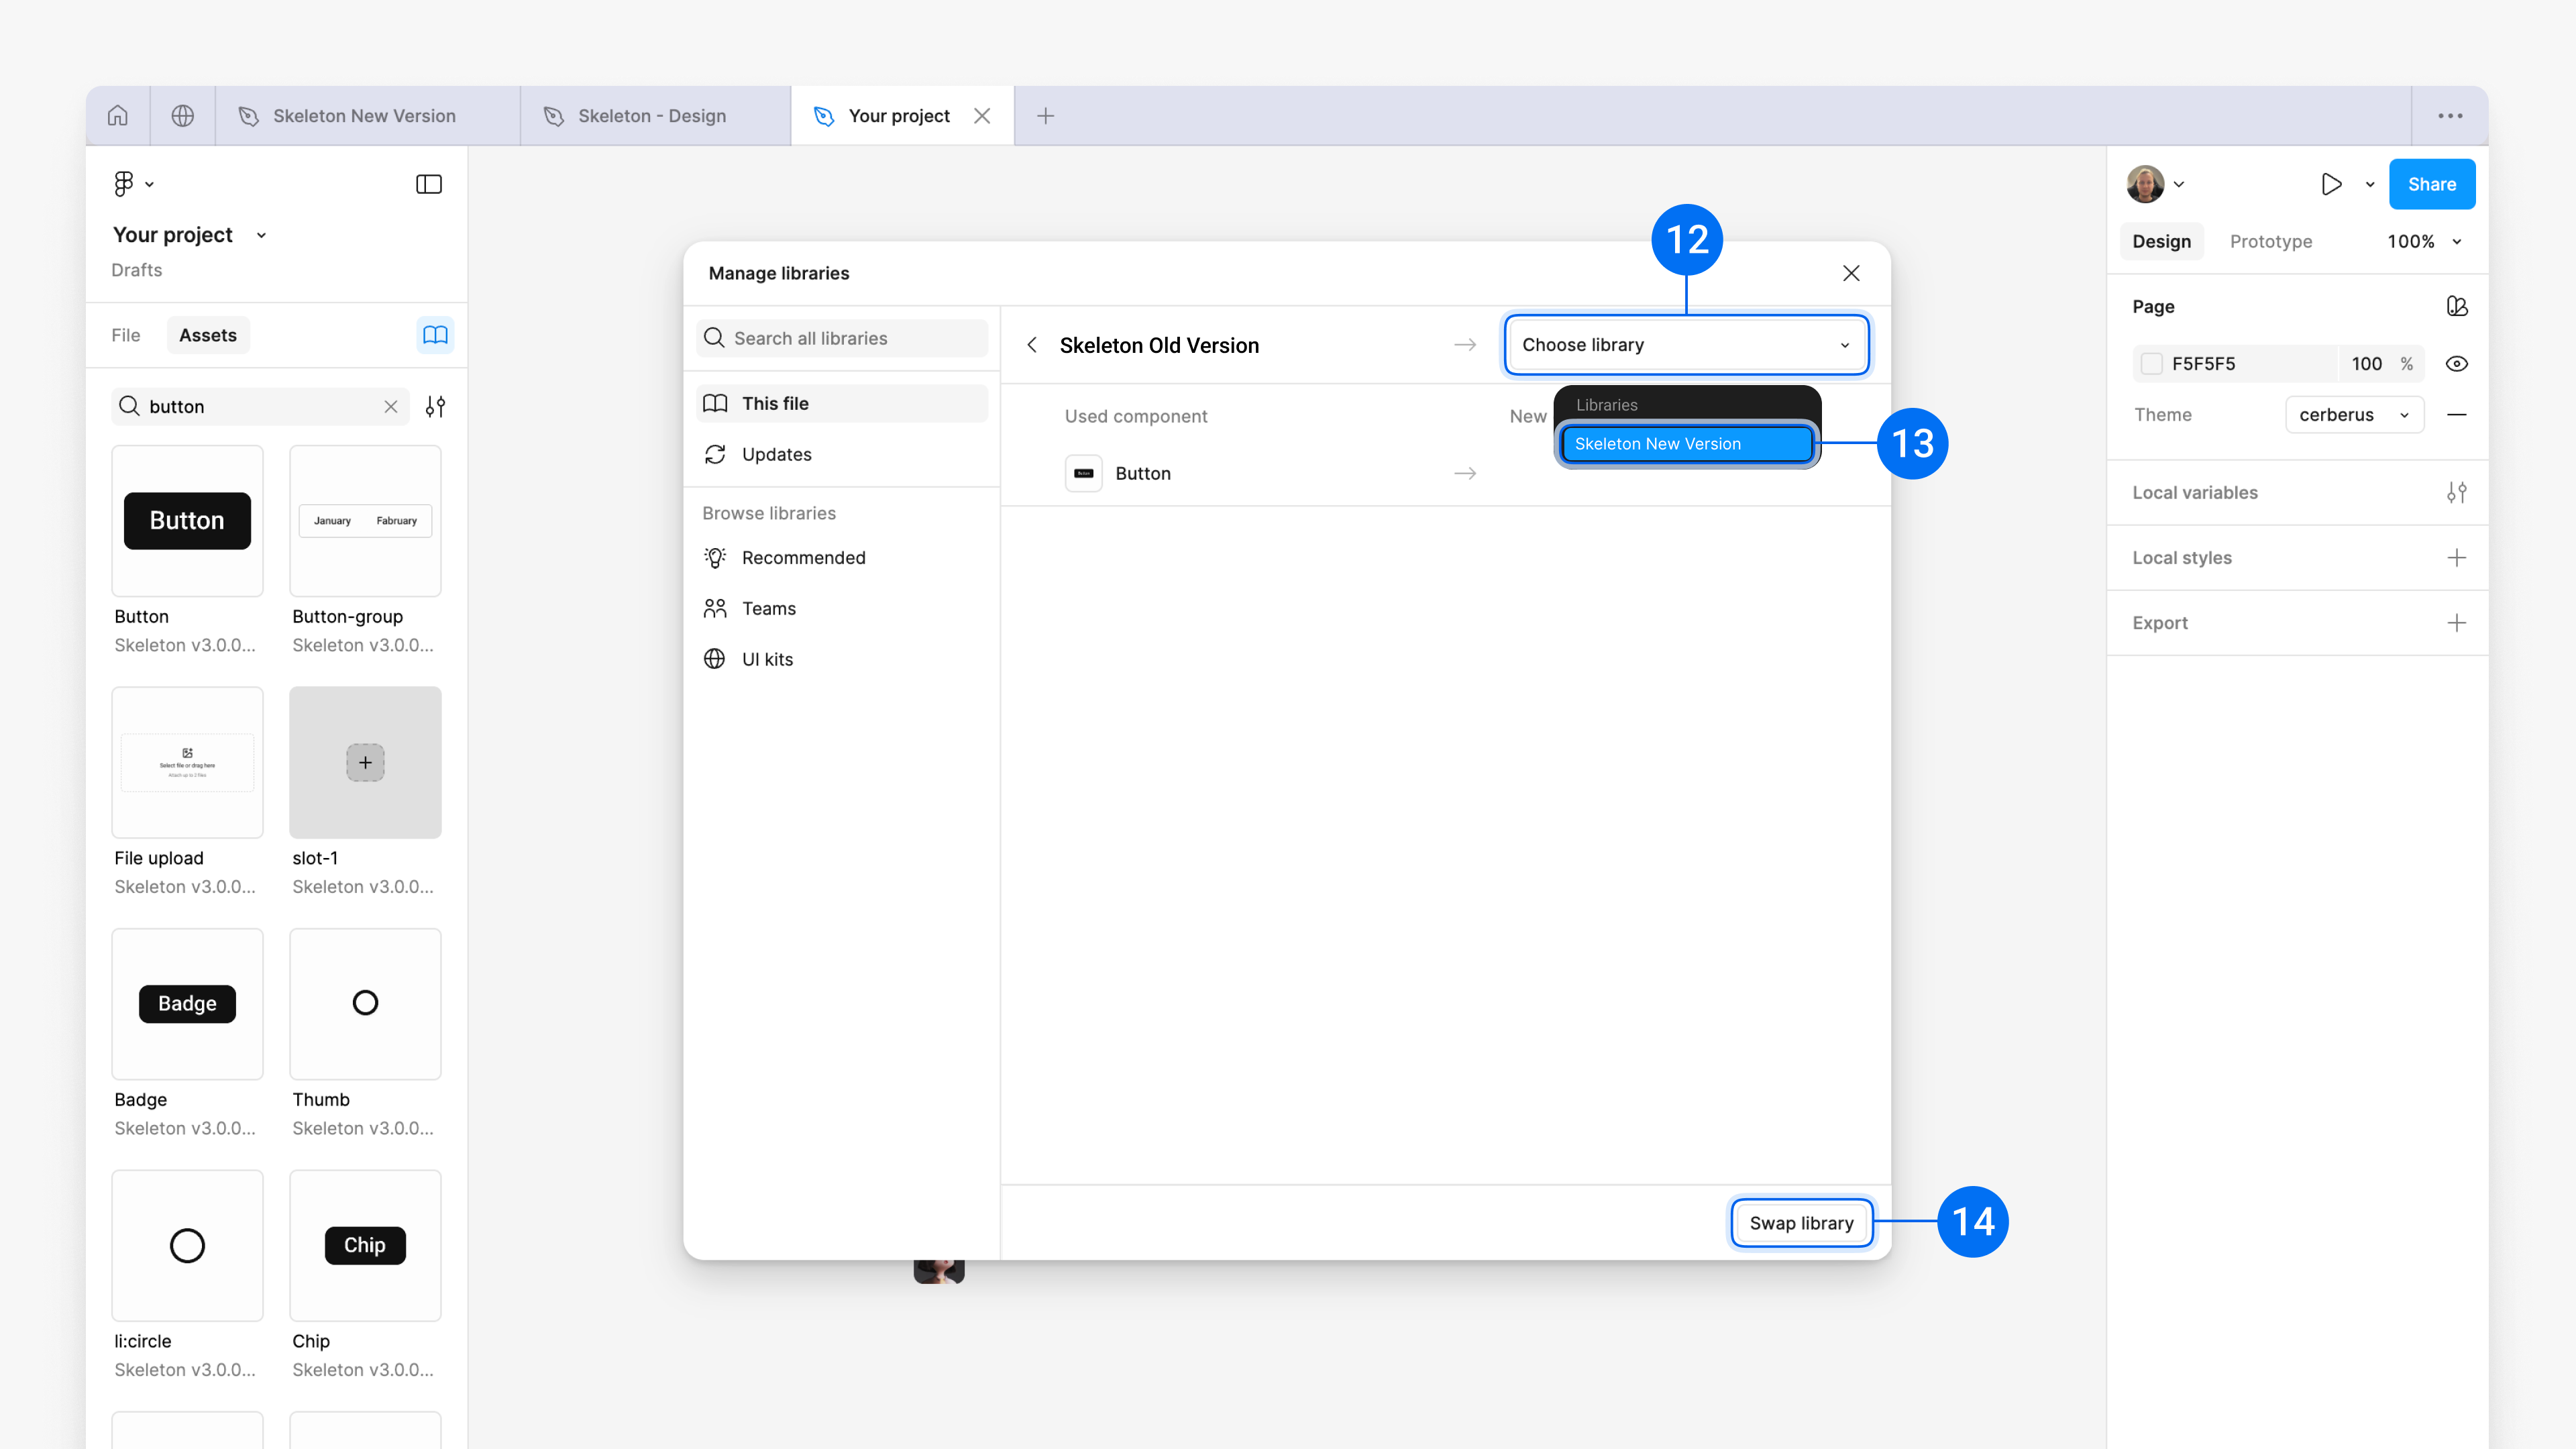Open the Choose library dropdown
This screenshot has height=1449, width=2576.
pos(1685,344)
